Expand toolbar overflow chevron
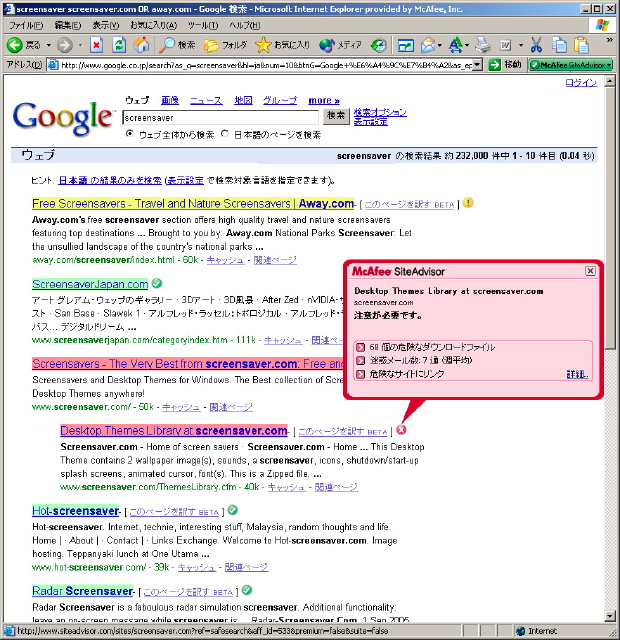620x640 pixels. click(609, 40)
